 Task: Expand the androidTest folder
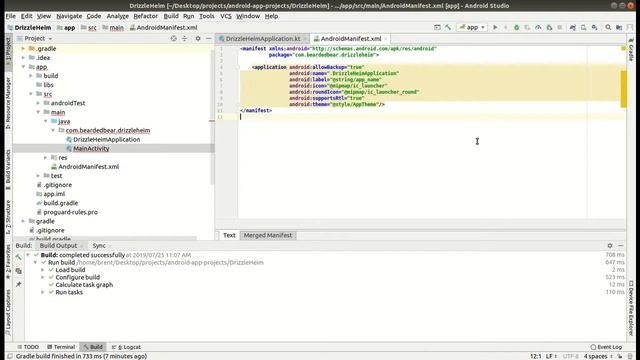tap(38, 103)
